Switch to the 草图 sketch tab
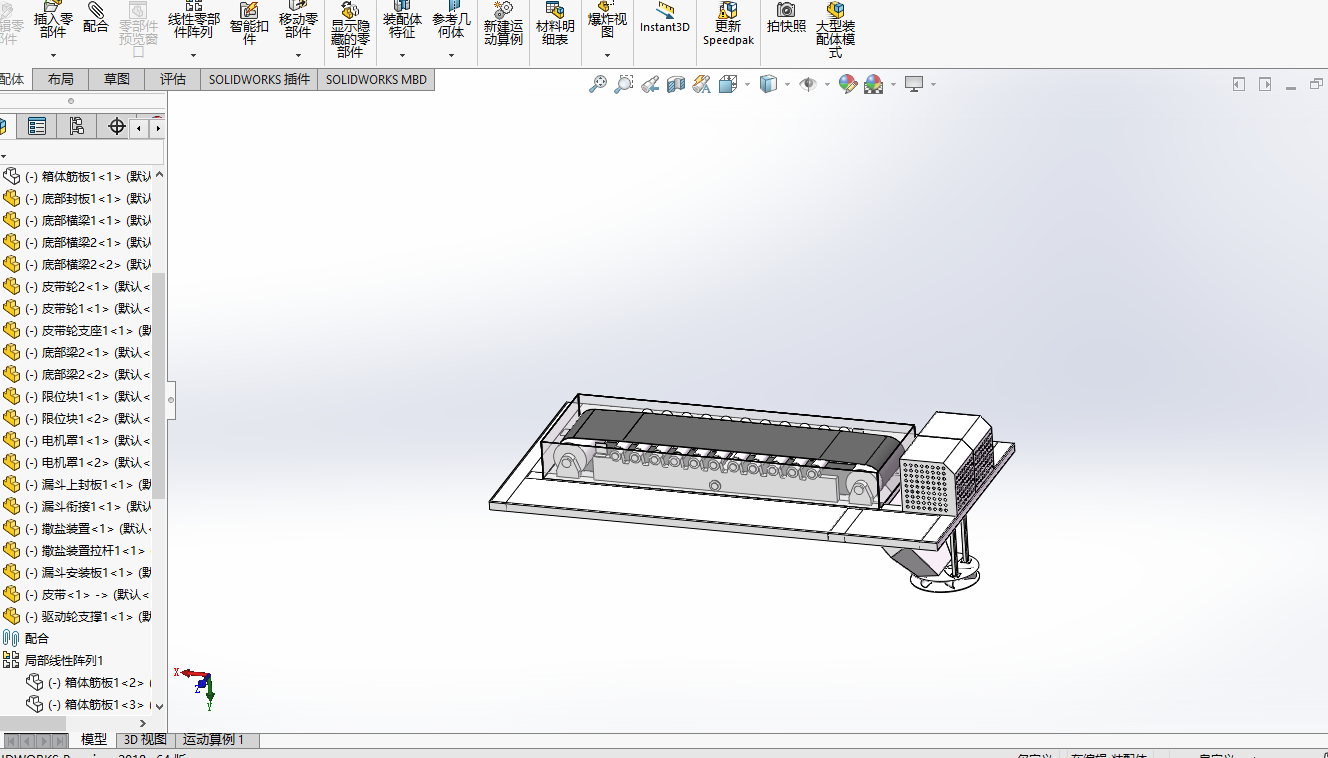This screenshot has height=758, width=1328. click(117, 79)
